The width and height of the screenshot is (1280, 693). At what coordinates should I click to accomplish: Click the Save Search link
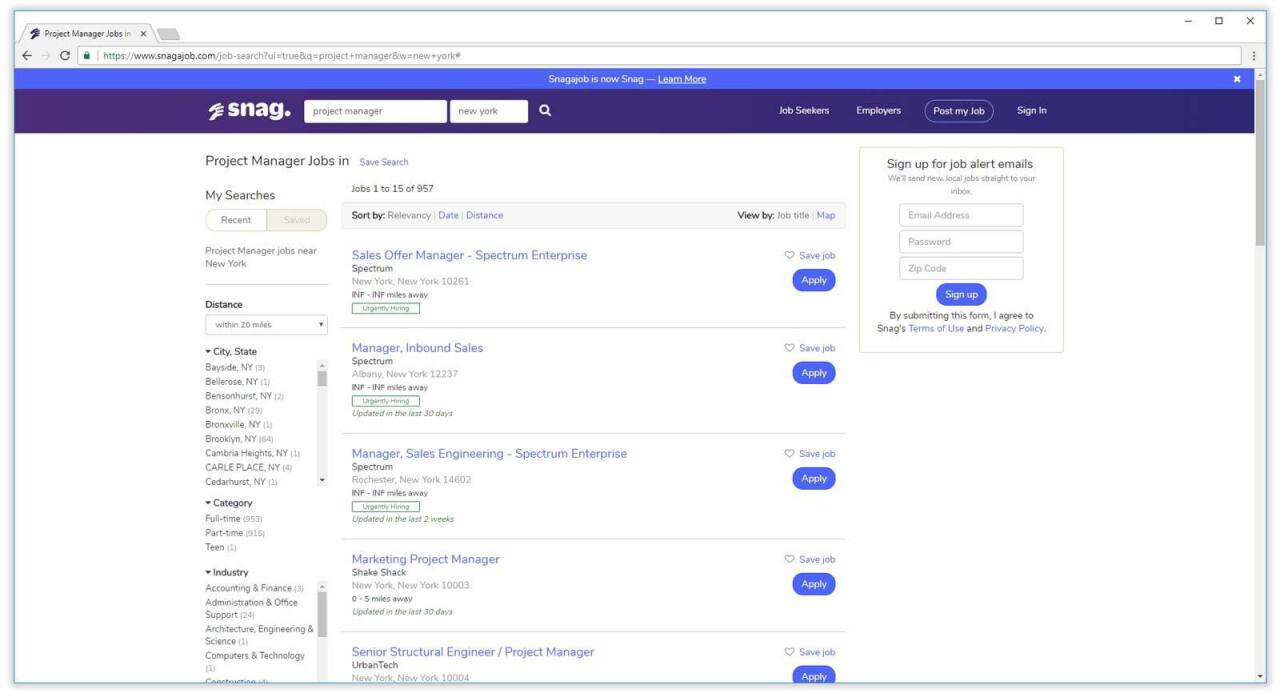pyautogui.click(x=384, y=162)
